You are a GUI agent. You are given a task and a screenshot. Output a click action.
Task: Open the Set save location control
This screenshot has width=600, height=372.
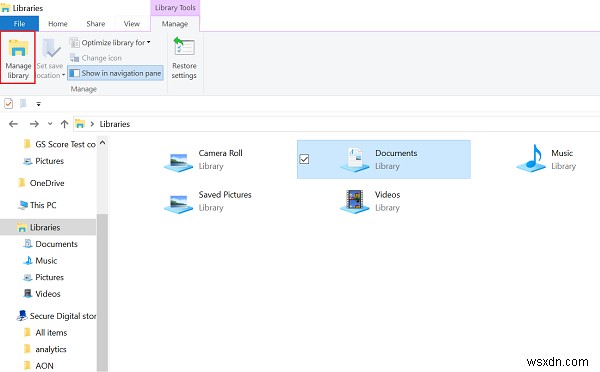50,58
